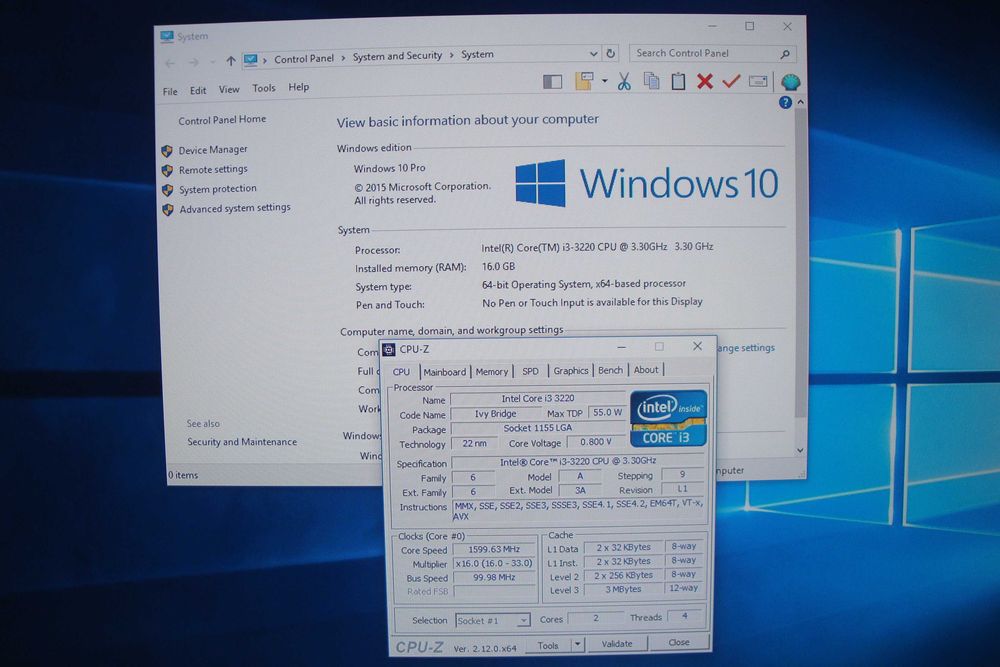
Task: Click the blue Help question mark icon
Action: point(785,102)
